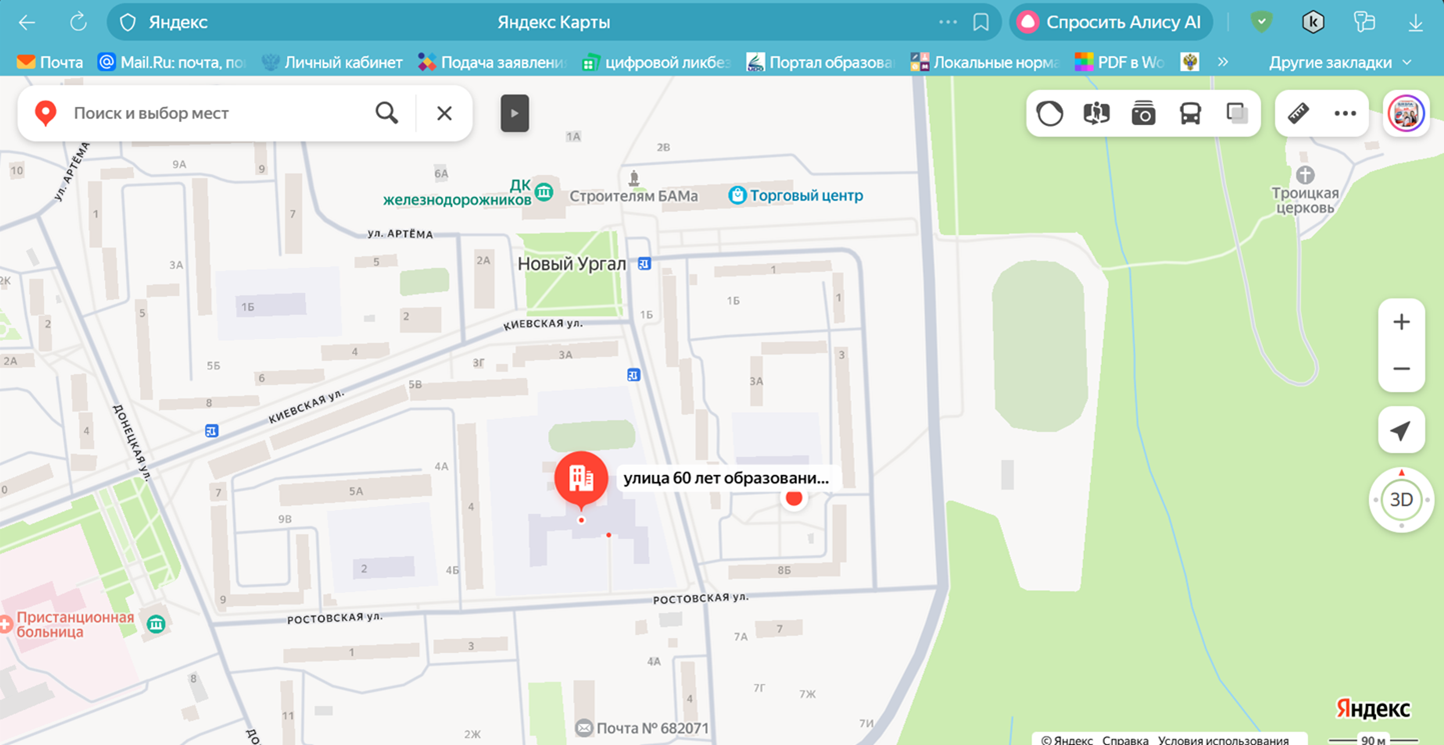Zoom out with the minus button
The width and height of the screenshot is (1444, 745).
(1401, 369)
